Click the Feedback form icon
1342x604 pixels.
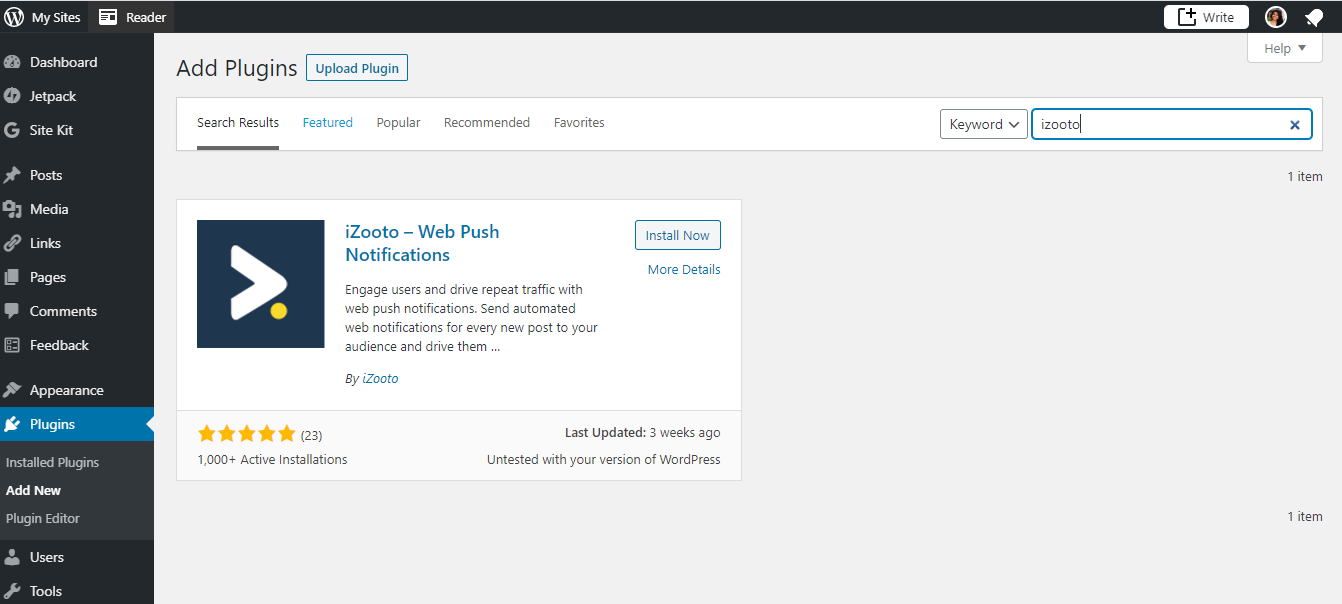point(12,345)
